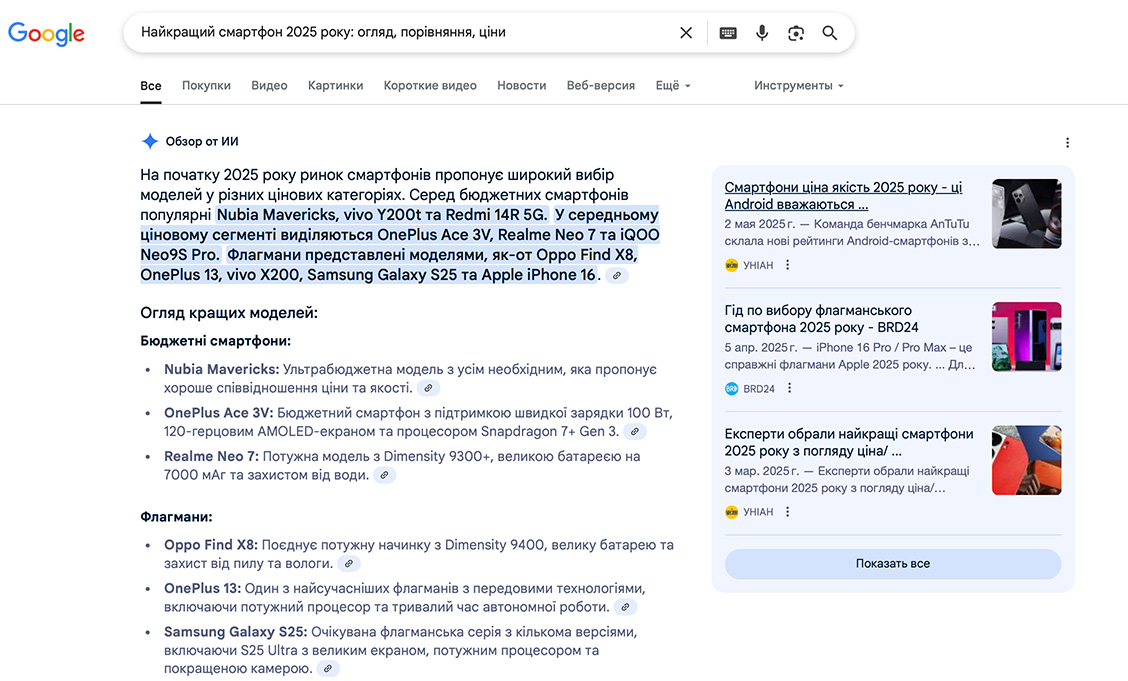1128x681 pixels.
Task: Click Показать все button
Action: (x=893, y=564)
